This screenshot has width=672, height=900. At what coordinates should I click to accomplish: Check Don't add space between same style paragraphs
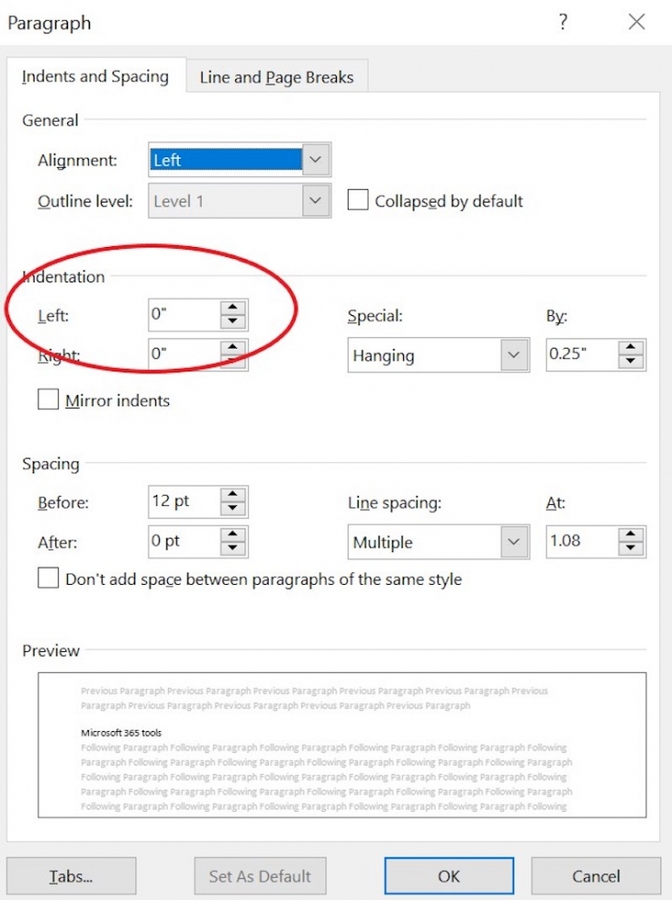click(47, 578)
